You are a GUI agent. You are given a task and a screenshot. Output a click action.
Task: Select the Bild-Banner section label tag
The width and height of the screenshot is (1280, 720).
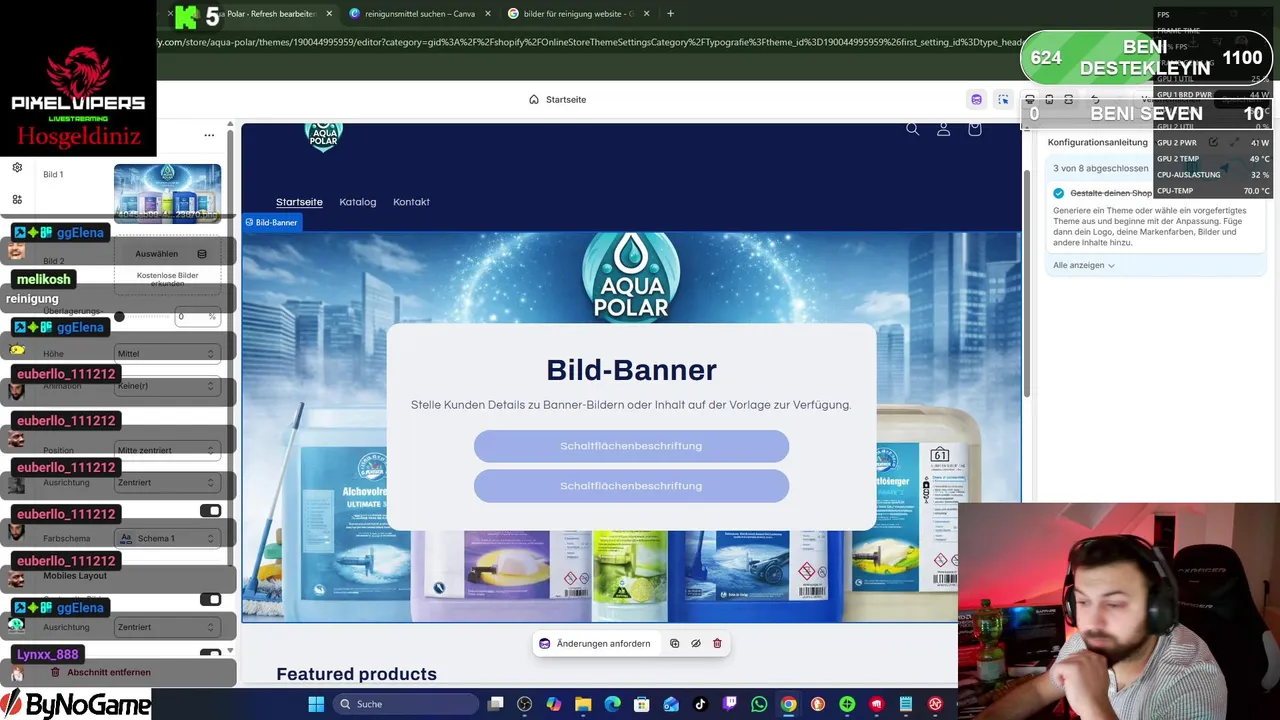(272, 222)
